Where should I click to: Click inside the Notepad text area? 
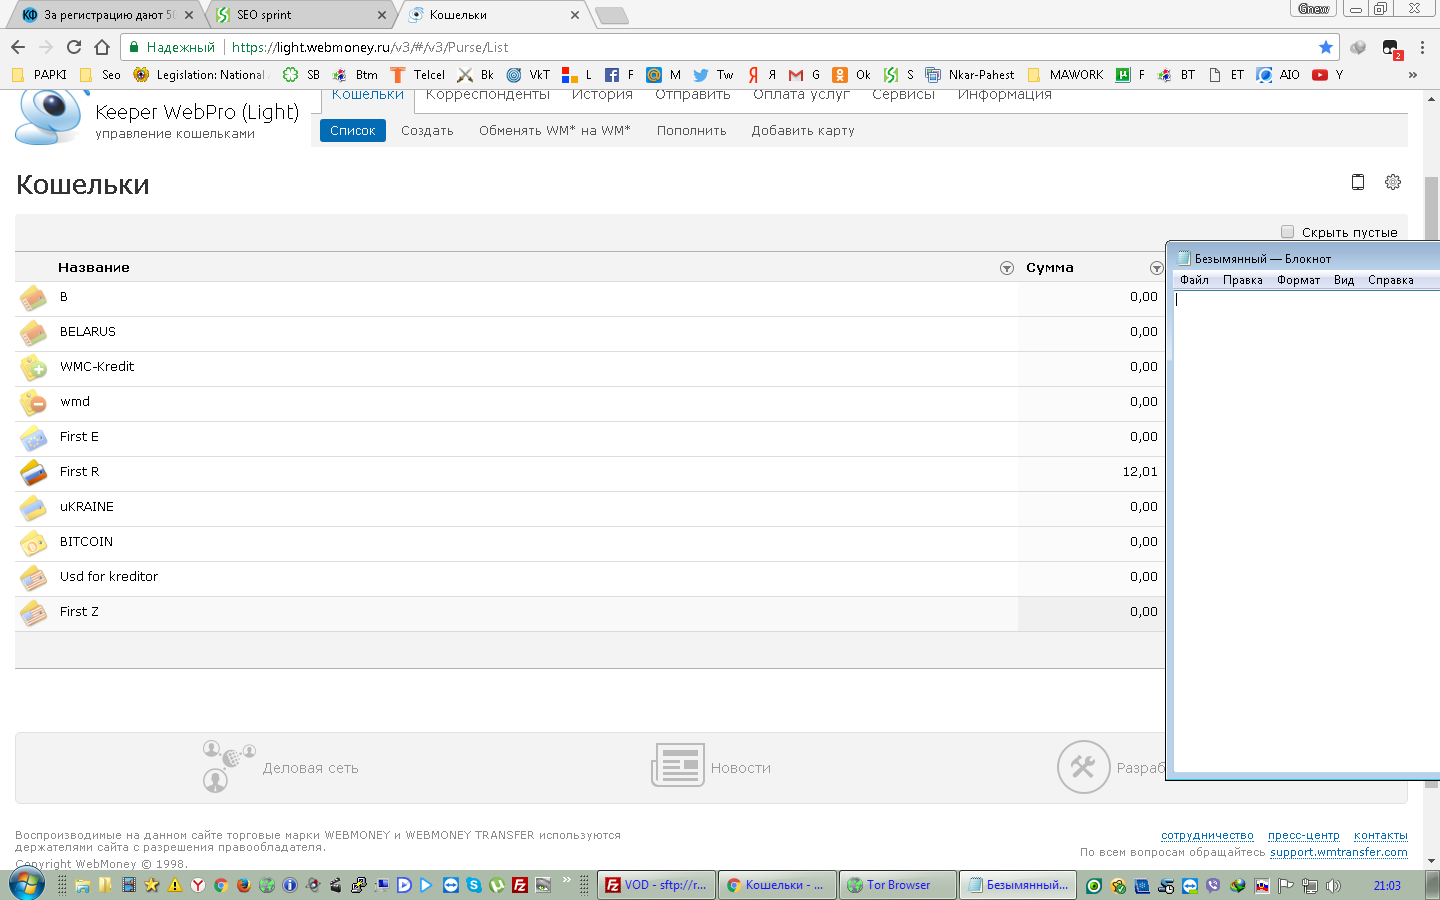point(1306,530)
